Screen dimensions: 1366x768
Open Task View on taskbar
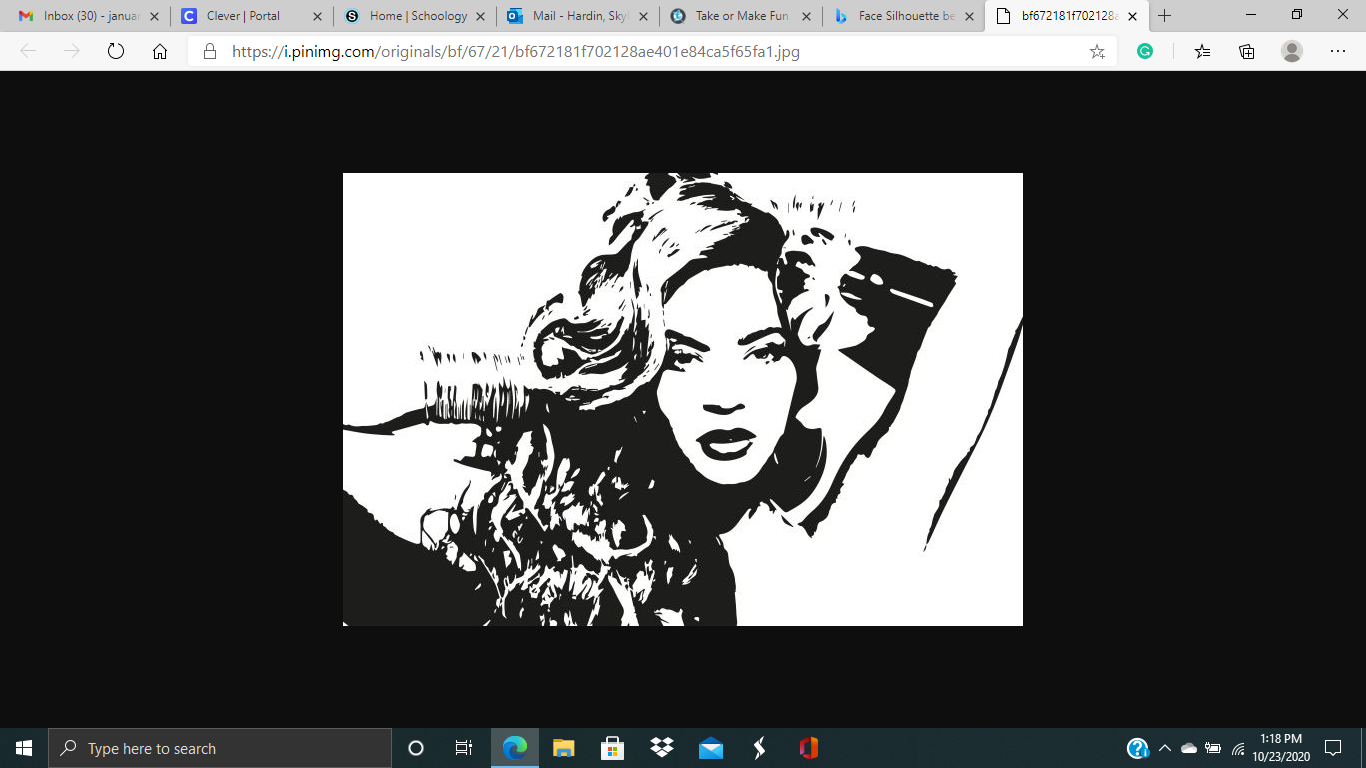pyautogui.click(x=464, y=748)
